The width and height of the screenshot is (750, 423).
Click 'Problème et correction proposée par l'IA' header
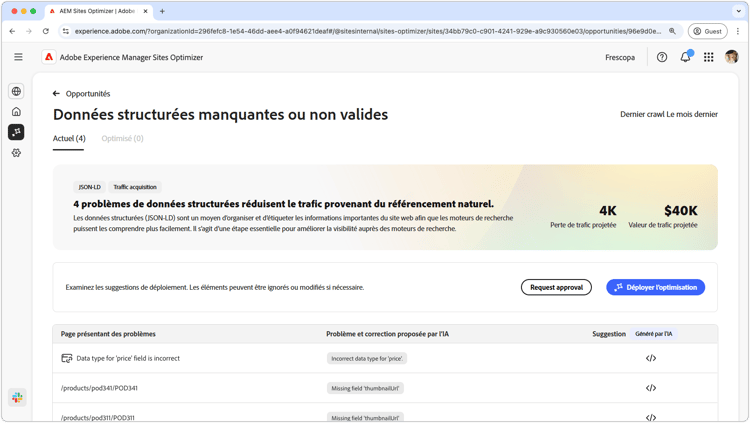[x=387, y=334]
